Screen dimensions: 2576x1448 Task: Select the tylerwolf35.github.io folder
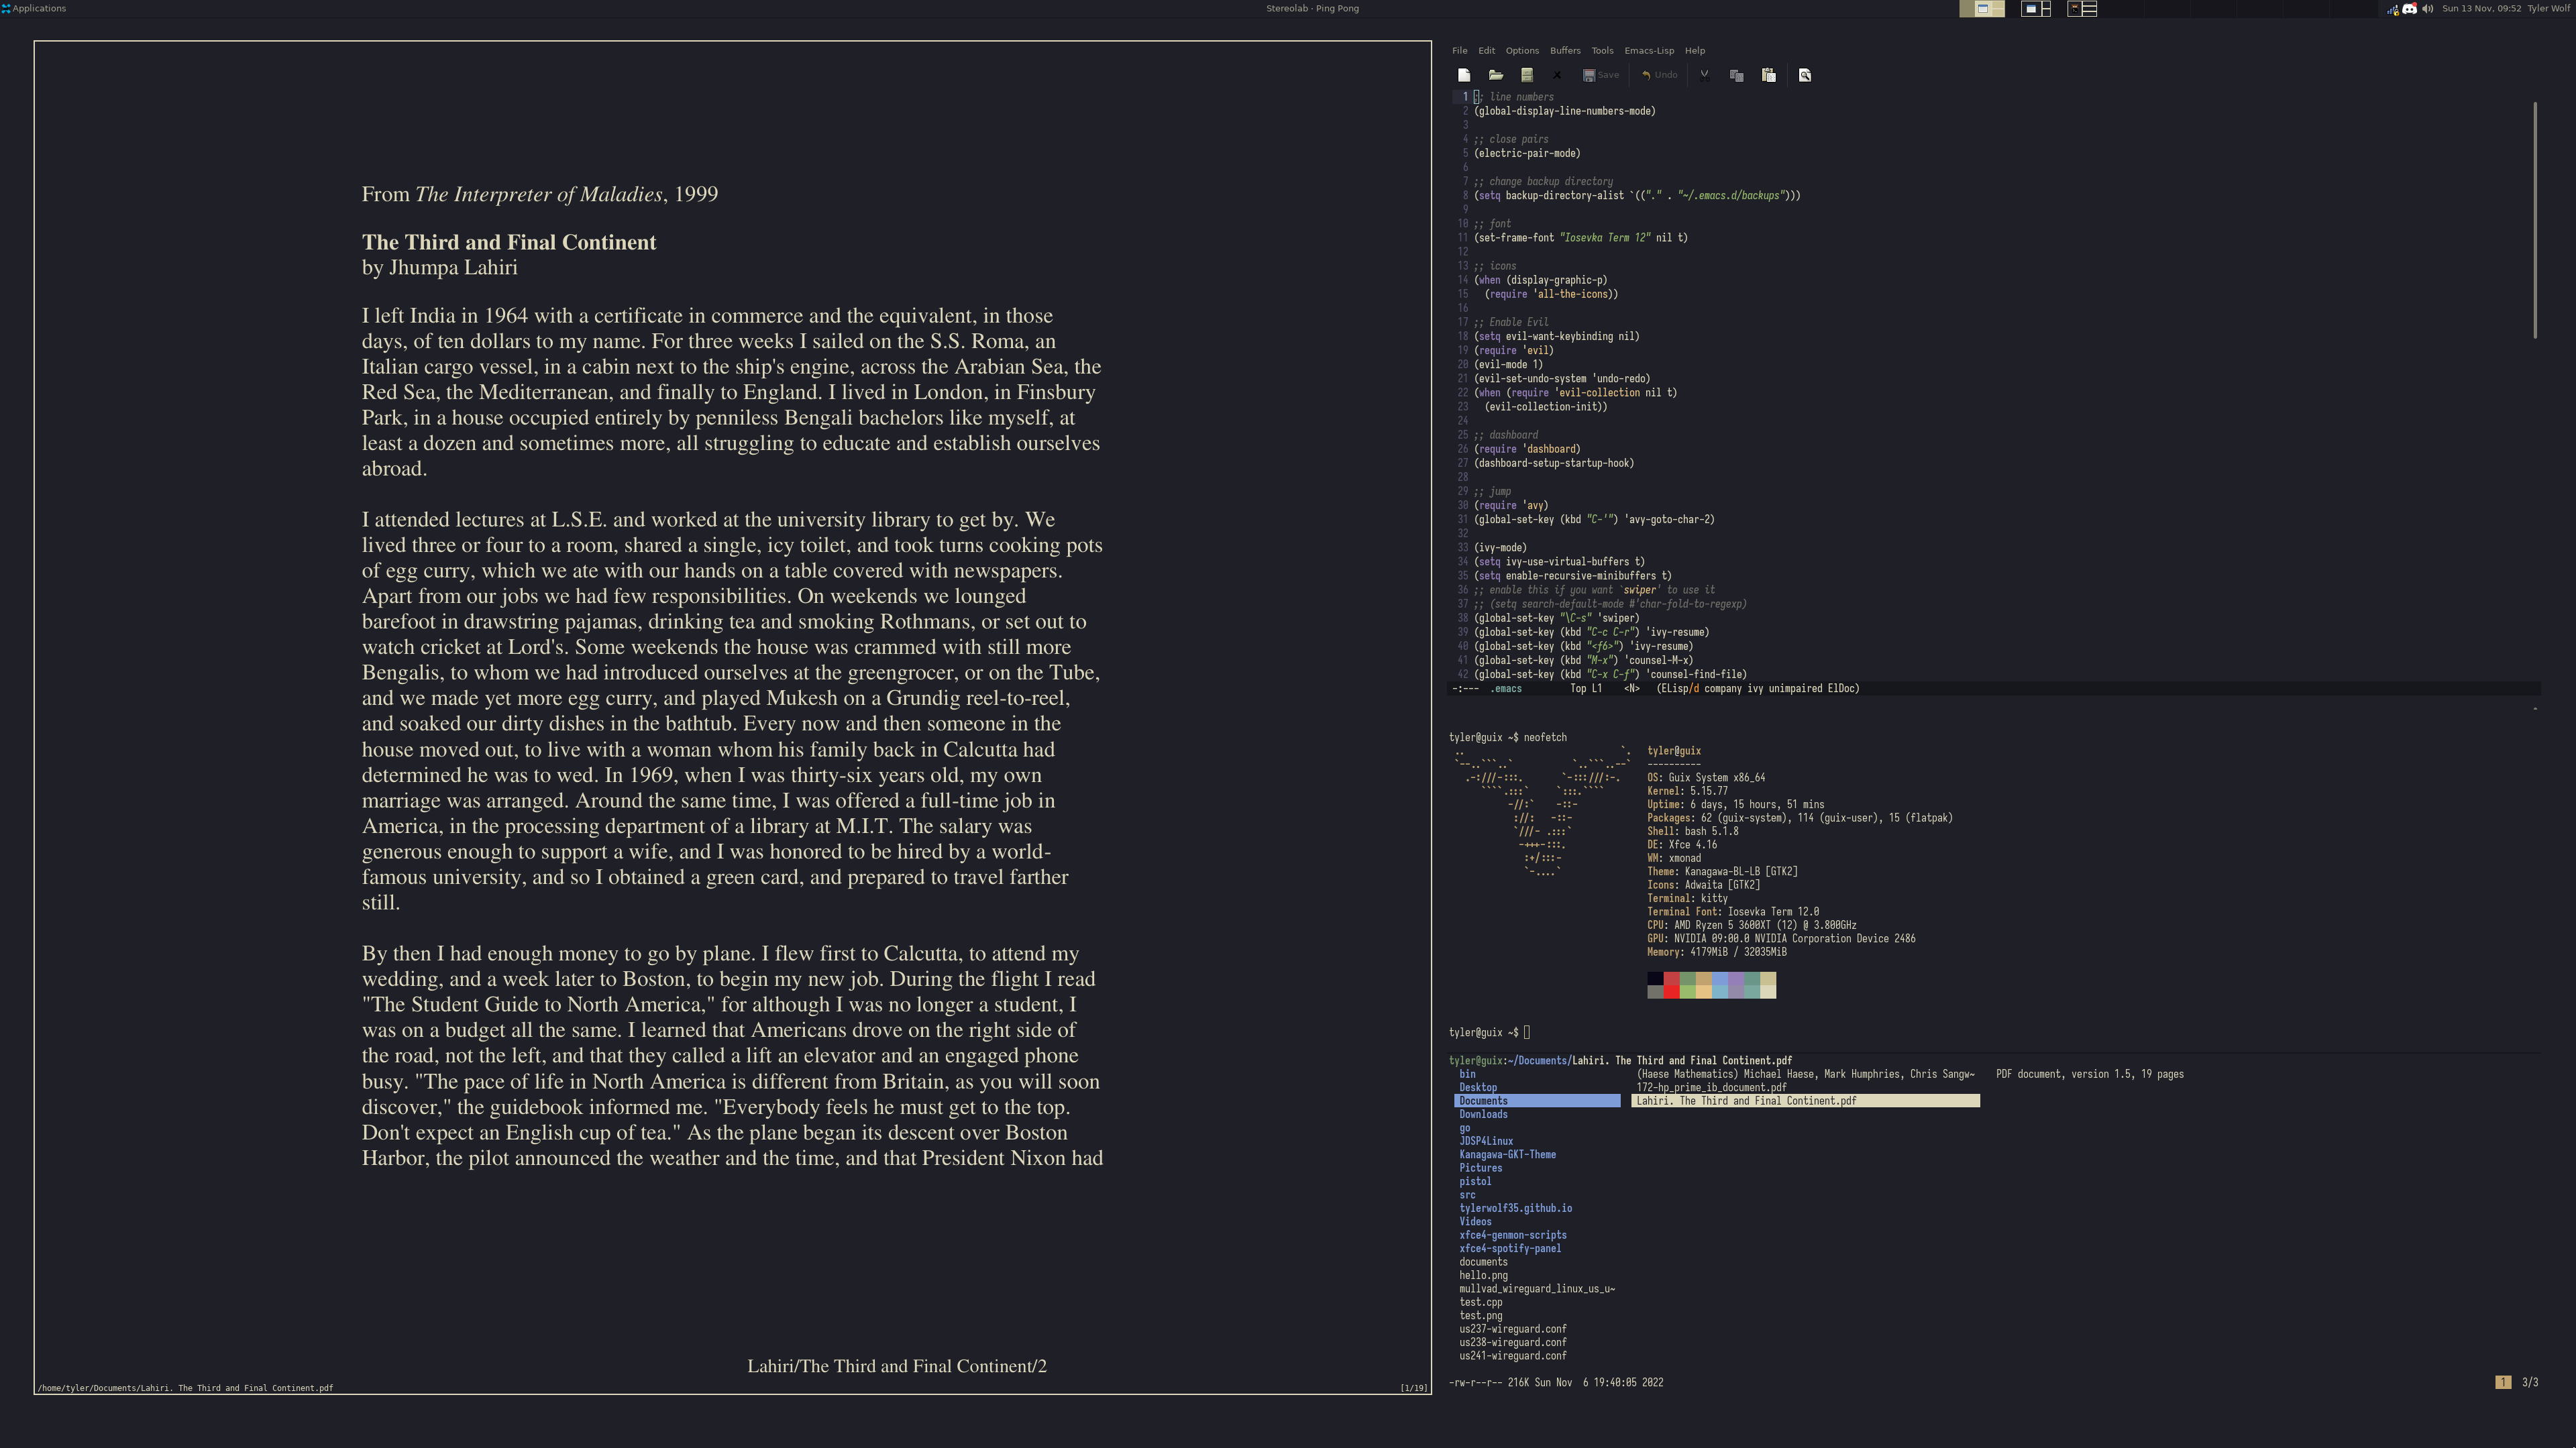pyautogui.click(x=1515, y=1208)
